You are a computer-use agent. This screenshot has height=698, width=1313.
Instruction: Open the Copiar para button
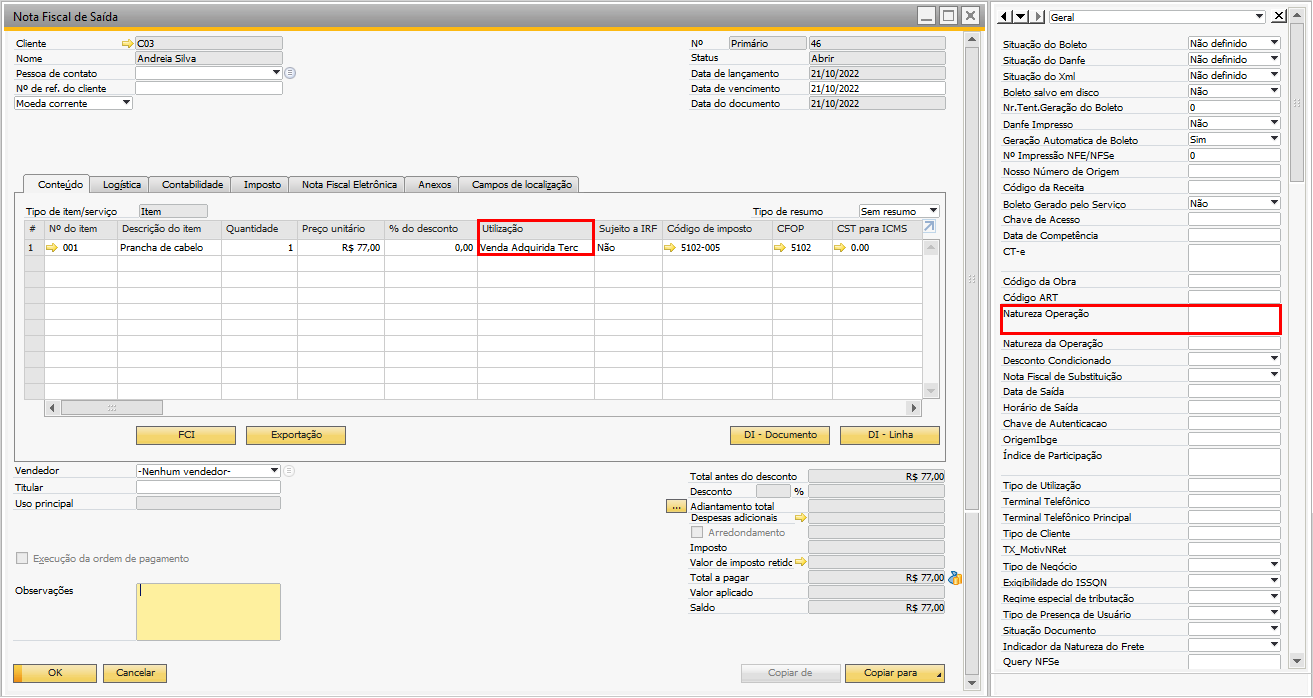point(895,673)
